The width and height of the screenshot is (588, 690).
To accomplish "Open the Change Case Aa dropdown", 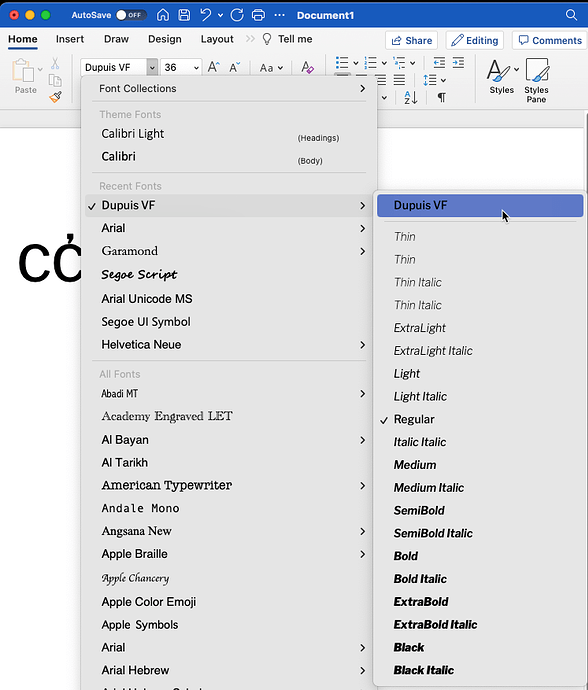I will 271,68.
